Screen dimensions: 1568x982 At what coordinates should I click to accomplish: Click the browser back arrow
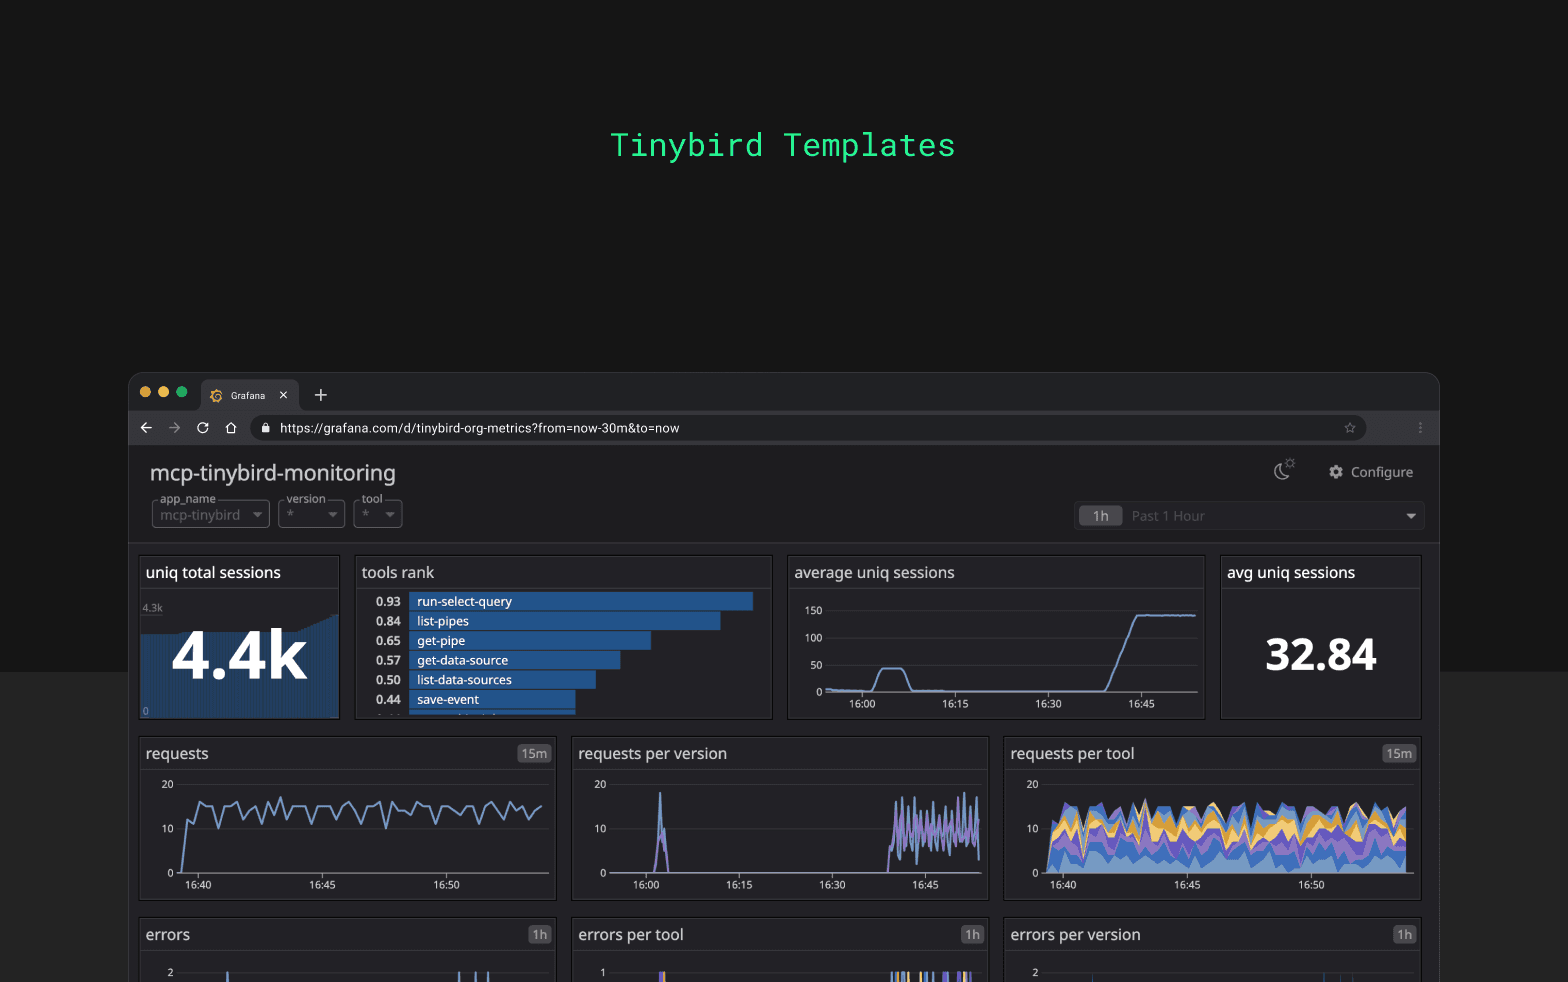pyautogui.click(x=146, y=428)
